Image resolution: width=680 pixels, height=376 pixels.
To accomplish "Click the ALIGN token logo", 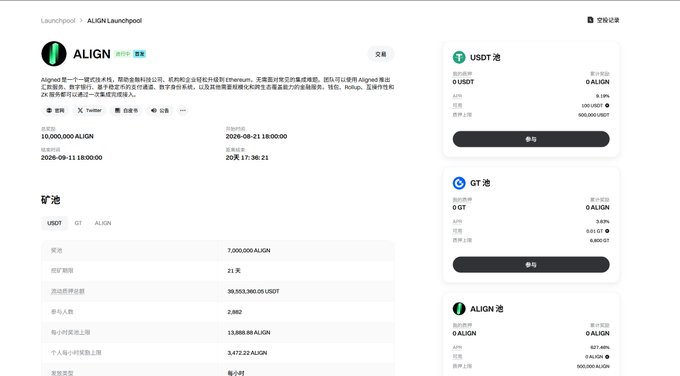I will (54, 54).
